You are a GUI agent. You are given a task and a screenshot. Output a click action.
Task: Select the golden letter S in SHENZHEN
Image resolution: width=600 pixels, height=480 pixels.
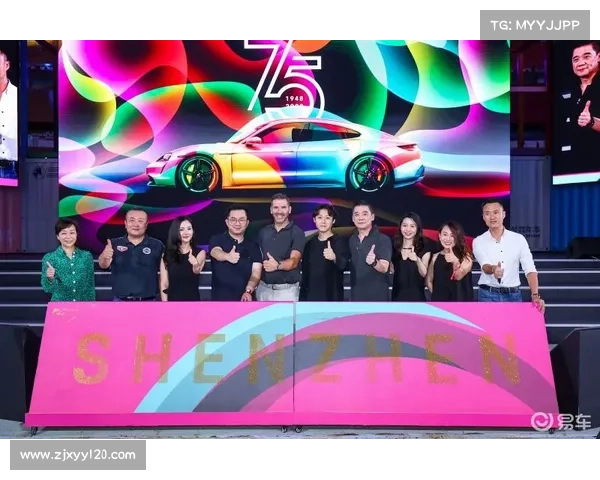point(92,358)
